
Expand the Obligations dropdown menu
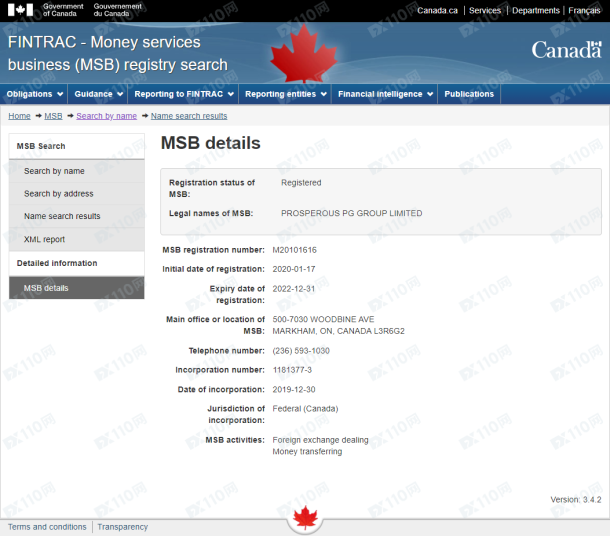[x=35, y=94]
